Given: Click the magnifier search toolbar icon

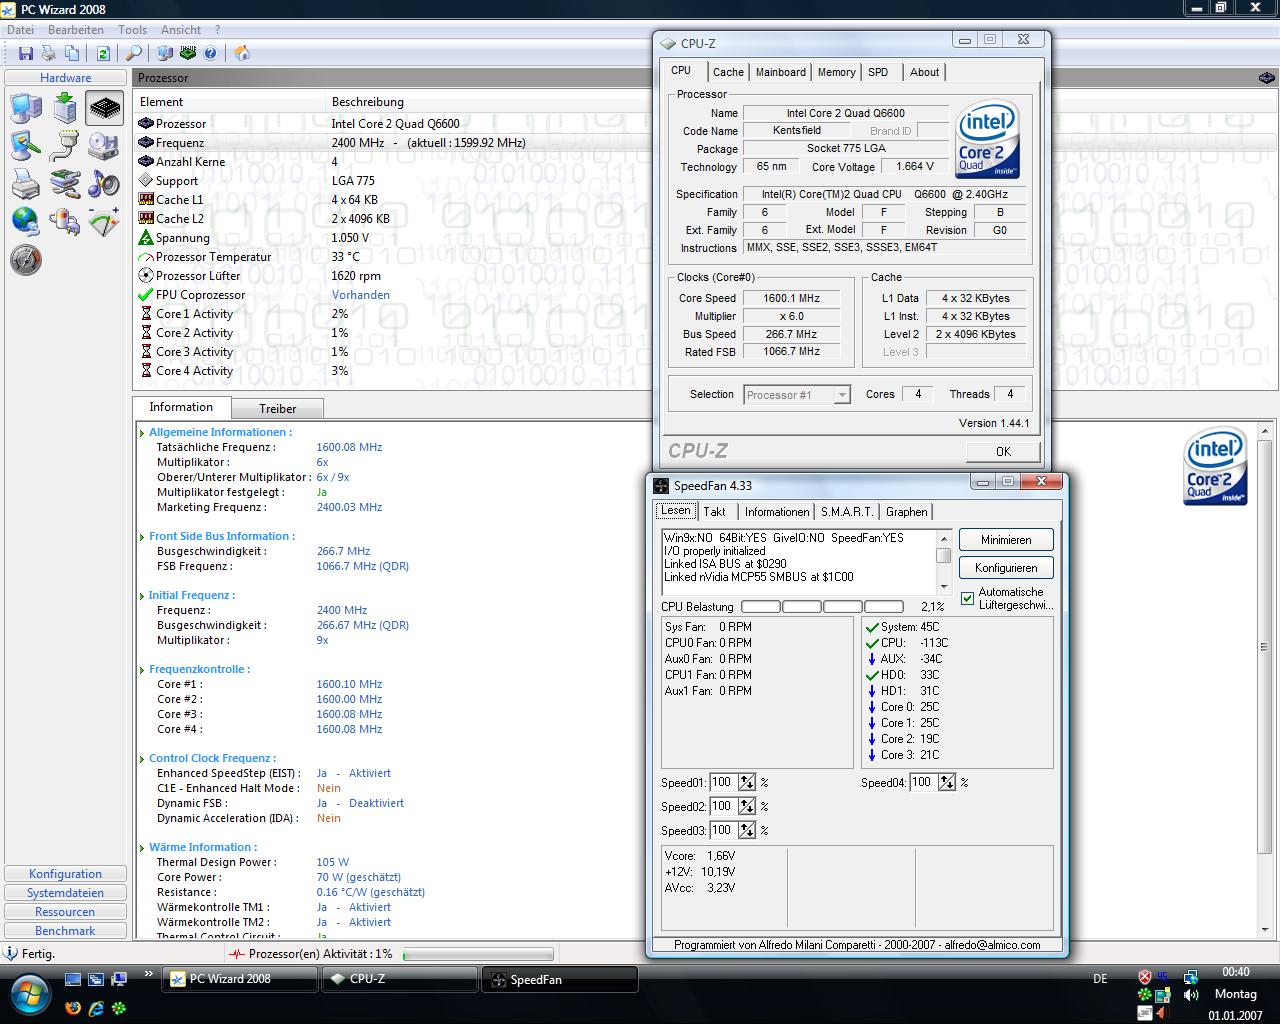Looking at the screenshot, I should tap(133, 53).
